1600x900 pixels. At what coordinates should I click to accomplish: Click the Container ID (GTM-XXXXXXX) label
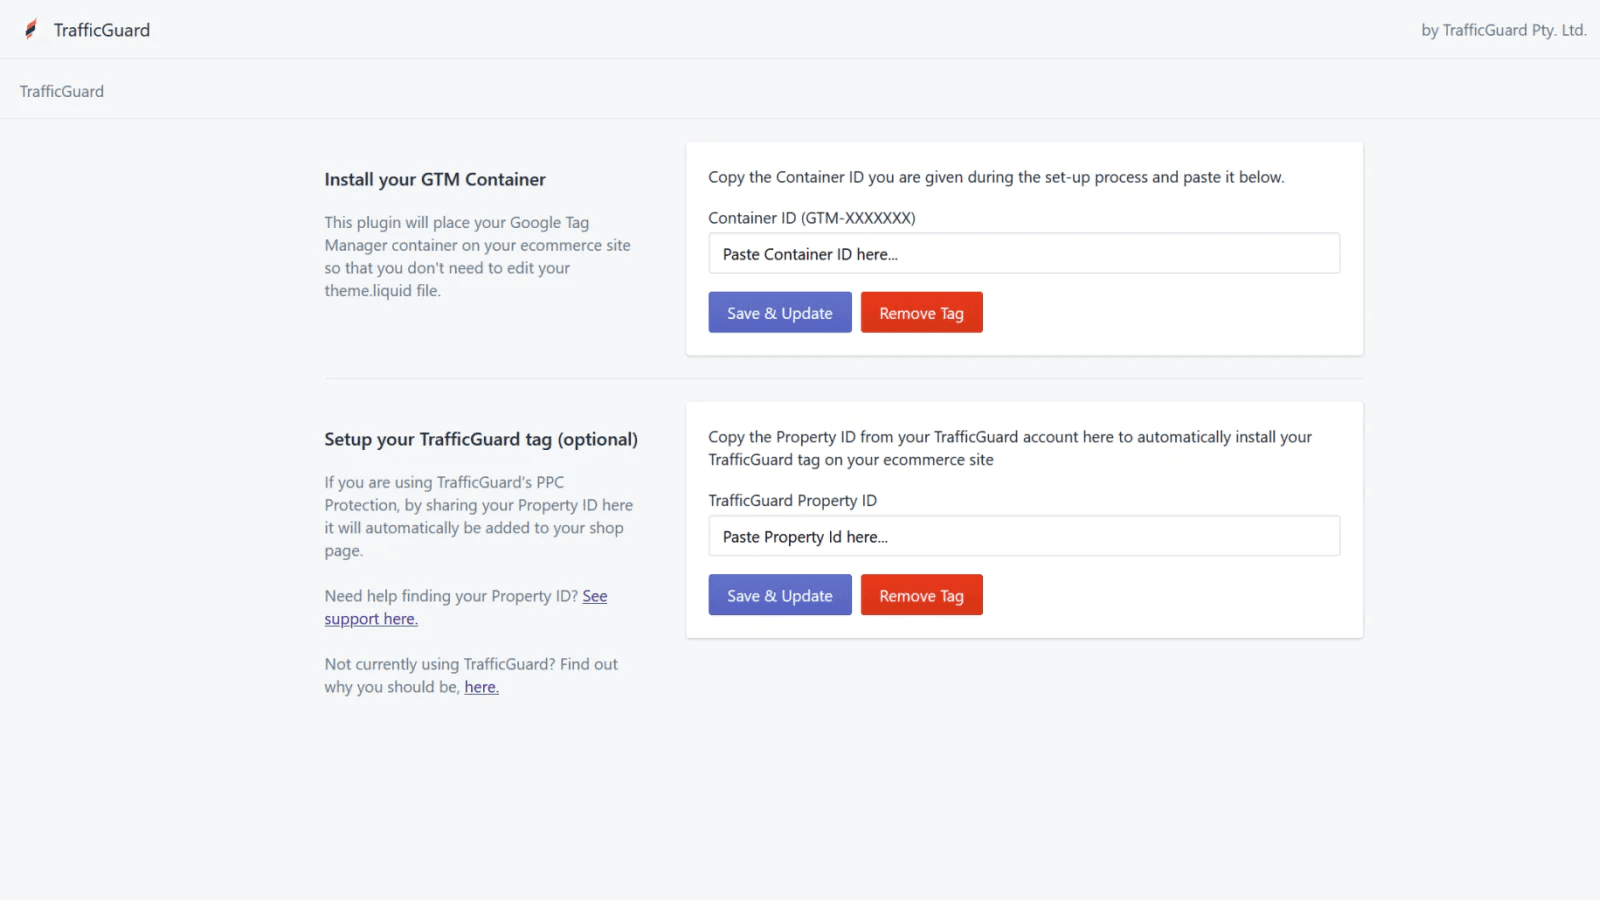pos(812,217)
